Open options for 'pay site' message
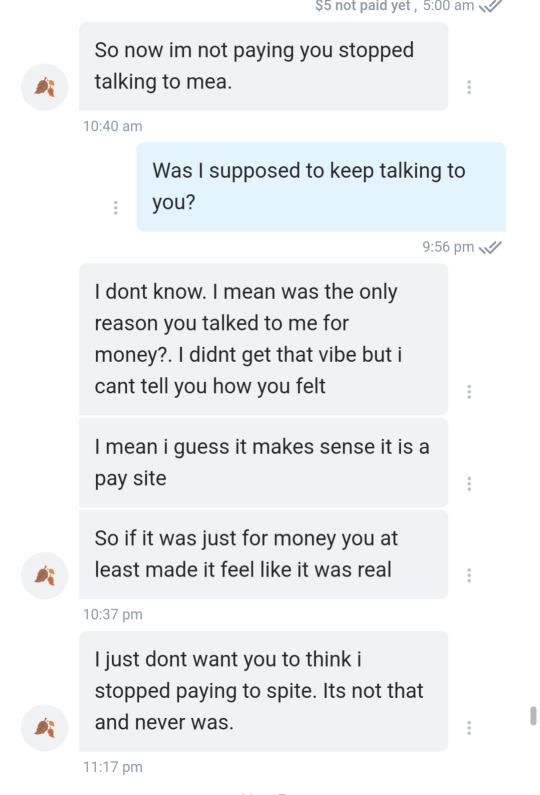 tap(469, 484)
